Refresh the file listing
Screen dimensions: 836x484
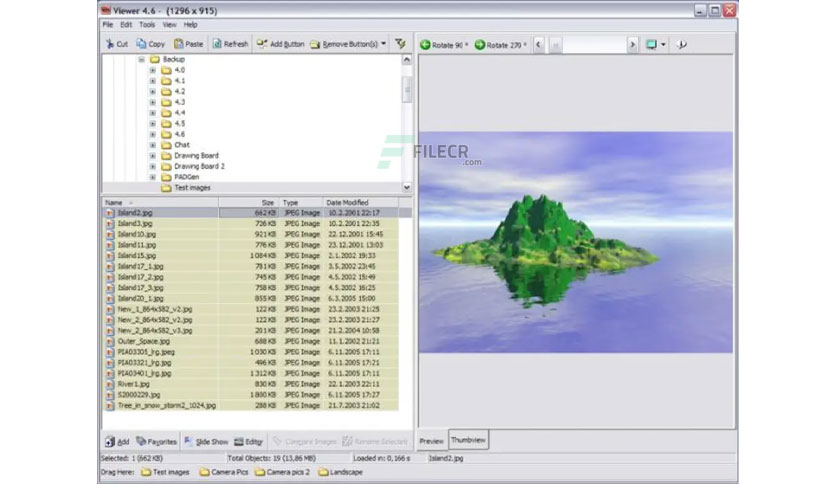230,44
